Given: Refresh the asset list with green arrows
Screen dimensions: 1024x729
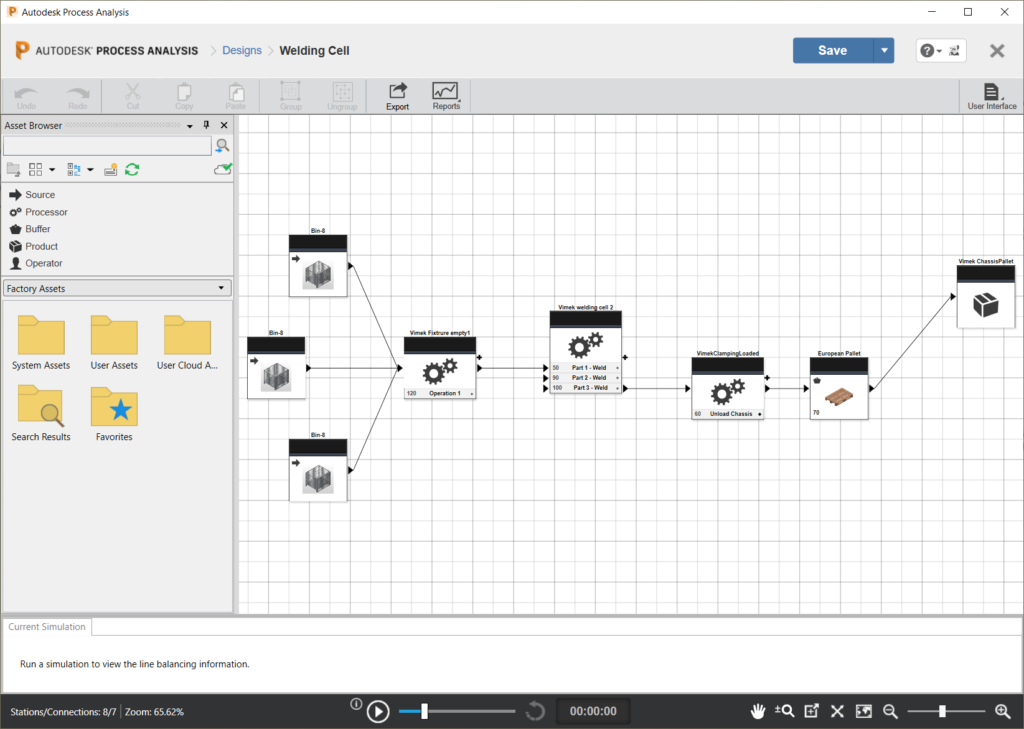Looking at the screenshot, I should point(132,170).
